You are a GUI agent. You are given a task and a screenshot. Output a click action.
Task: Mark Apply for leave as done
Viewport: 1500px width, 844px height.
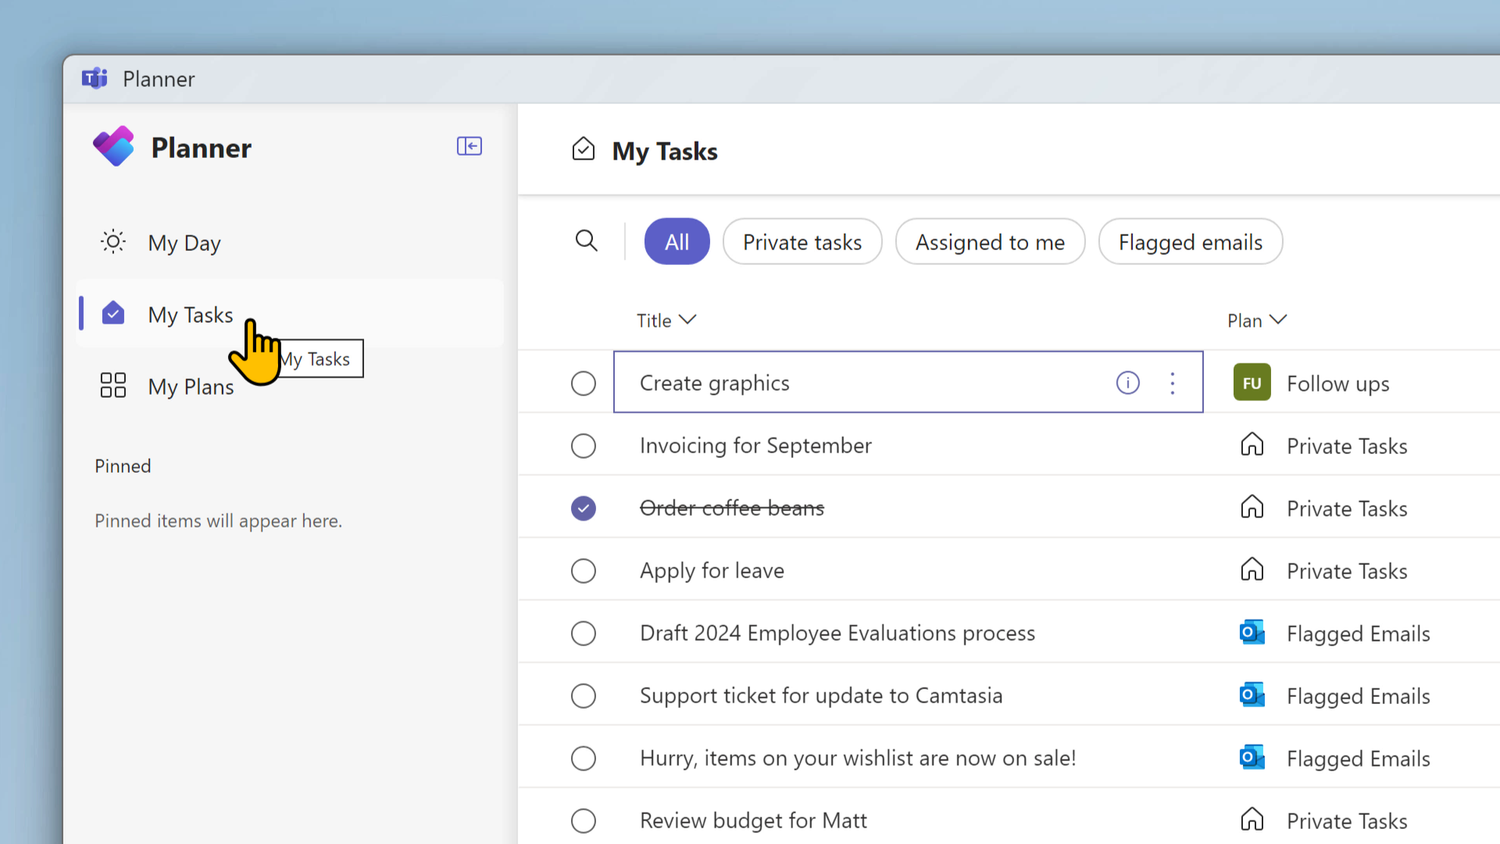pyautogui.click(x=583, y=570)
